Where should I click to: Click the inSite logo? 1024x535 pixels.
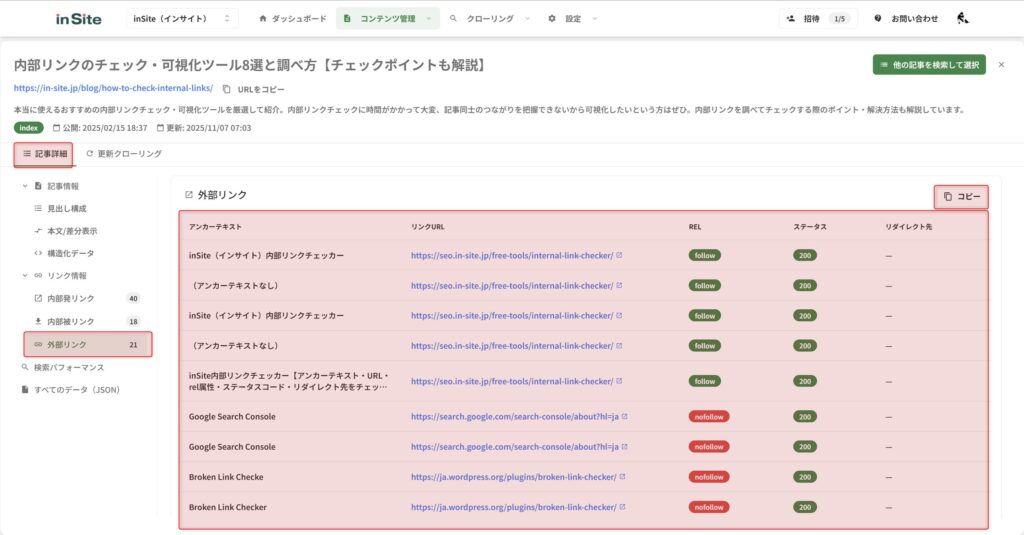pos(78,19)
